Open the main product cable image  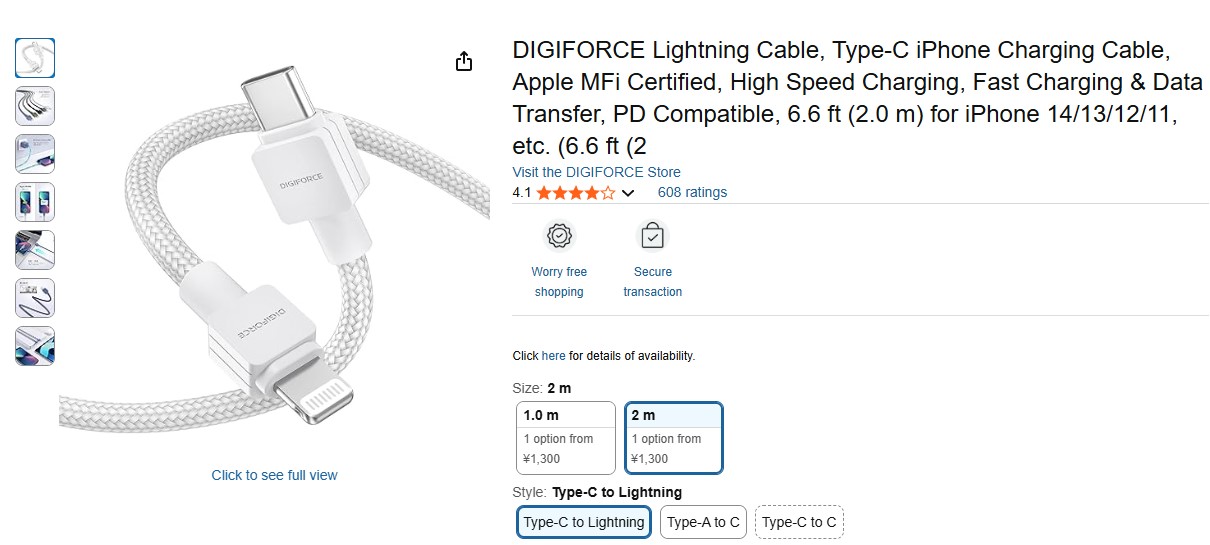coord(274,250)
